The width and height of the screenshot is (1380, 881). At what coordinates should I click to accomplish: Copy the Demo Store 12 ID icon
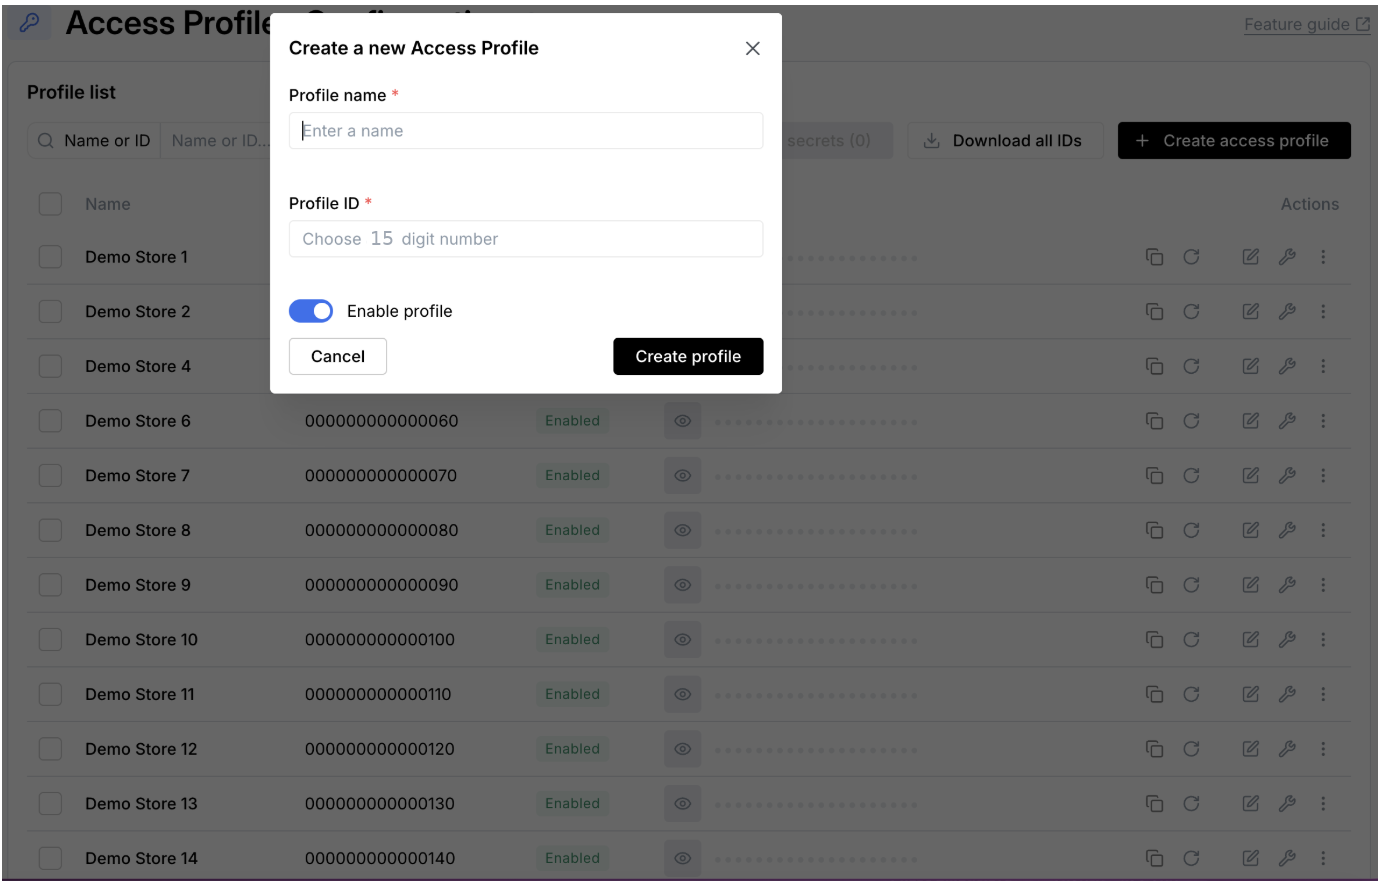coord(1154,749)
